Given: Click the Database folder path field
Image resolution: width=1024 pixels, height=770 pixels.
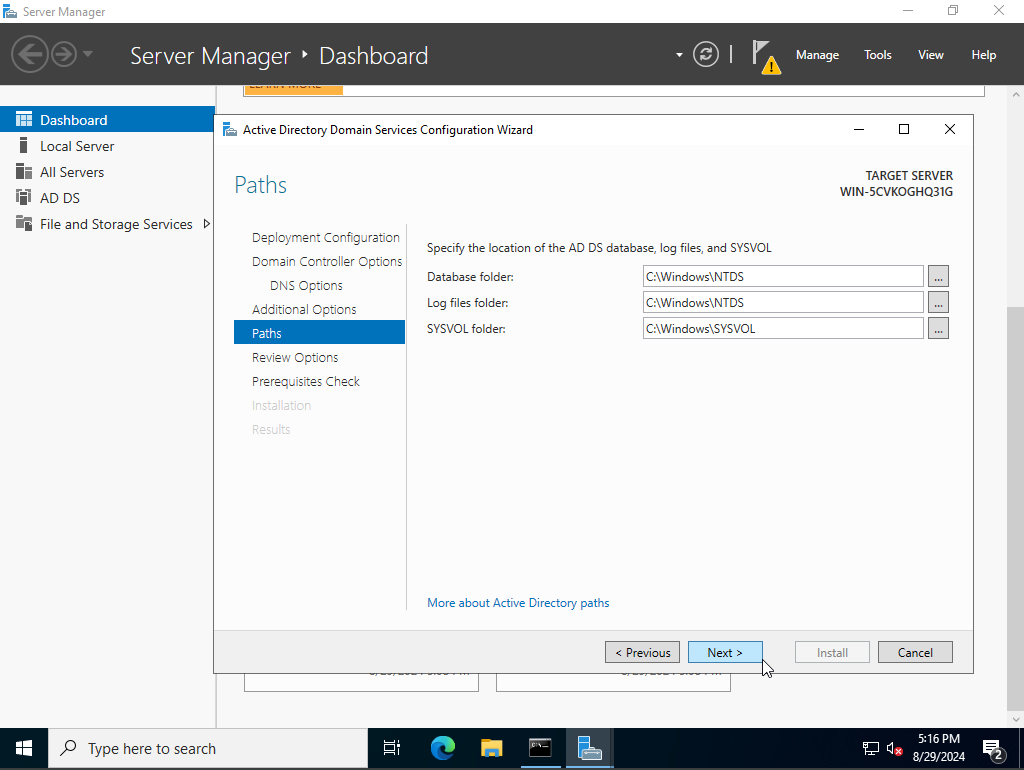Looking at the screenshot, I should click(783, 276).
